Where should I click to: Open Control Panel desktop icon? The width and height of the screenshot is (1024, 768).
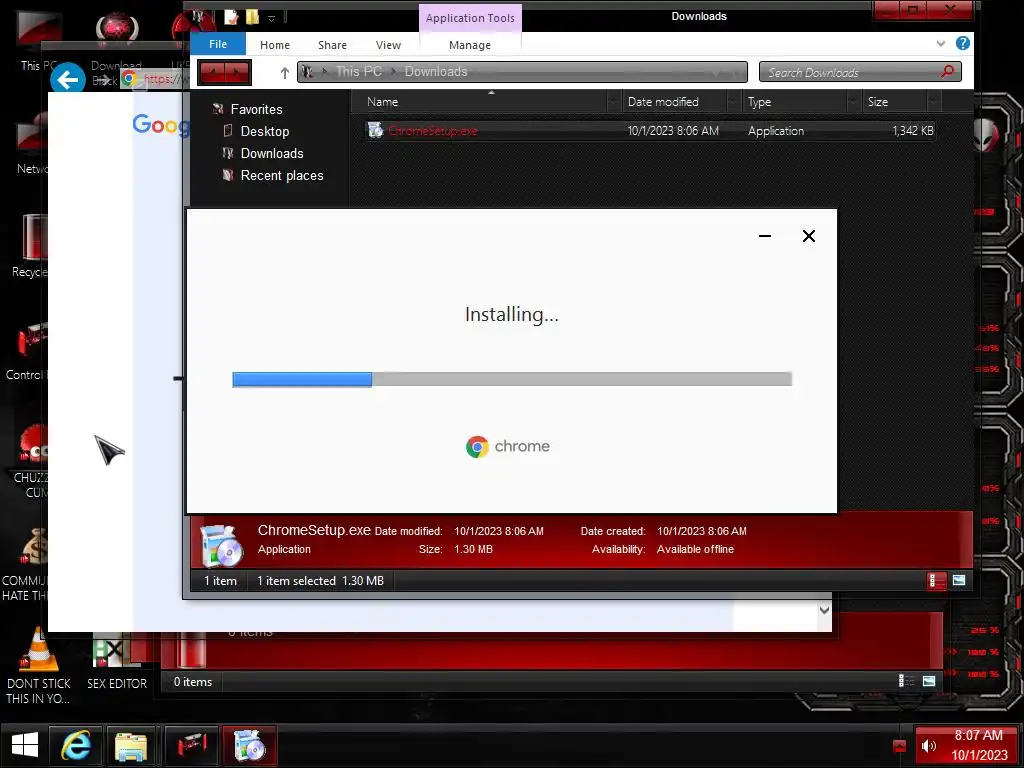(x=28, y=351)
